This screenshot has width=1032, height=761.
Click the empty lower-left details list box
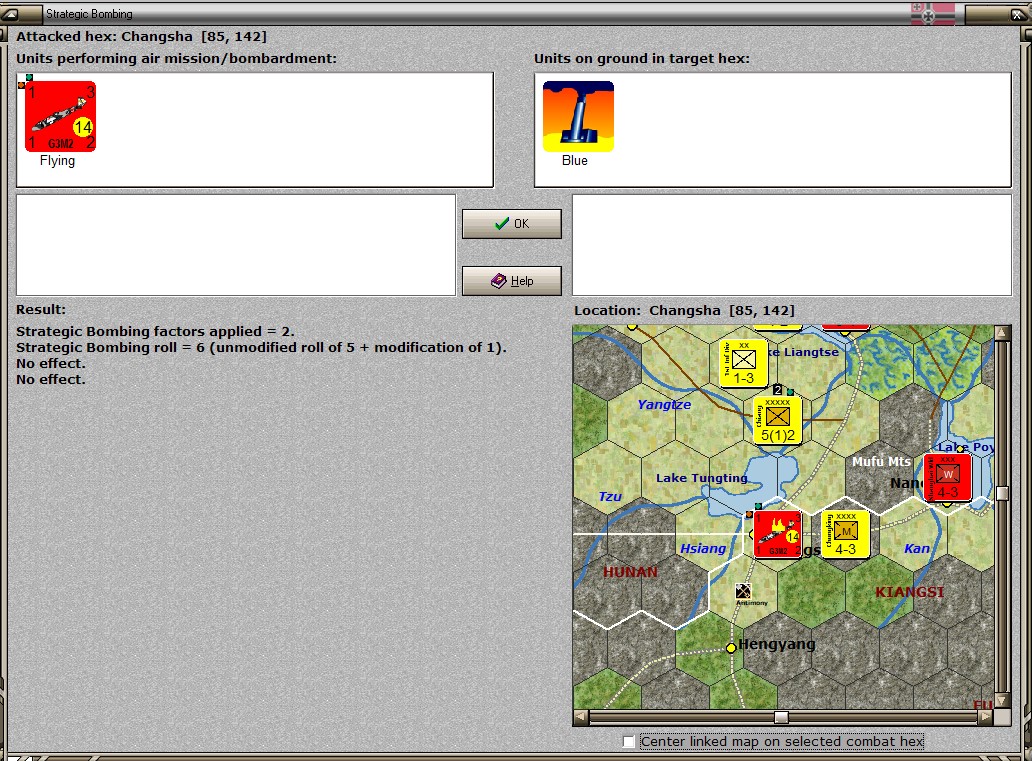click(236, 245)
